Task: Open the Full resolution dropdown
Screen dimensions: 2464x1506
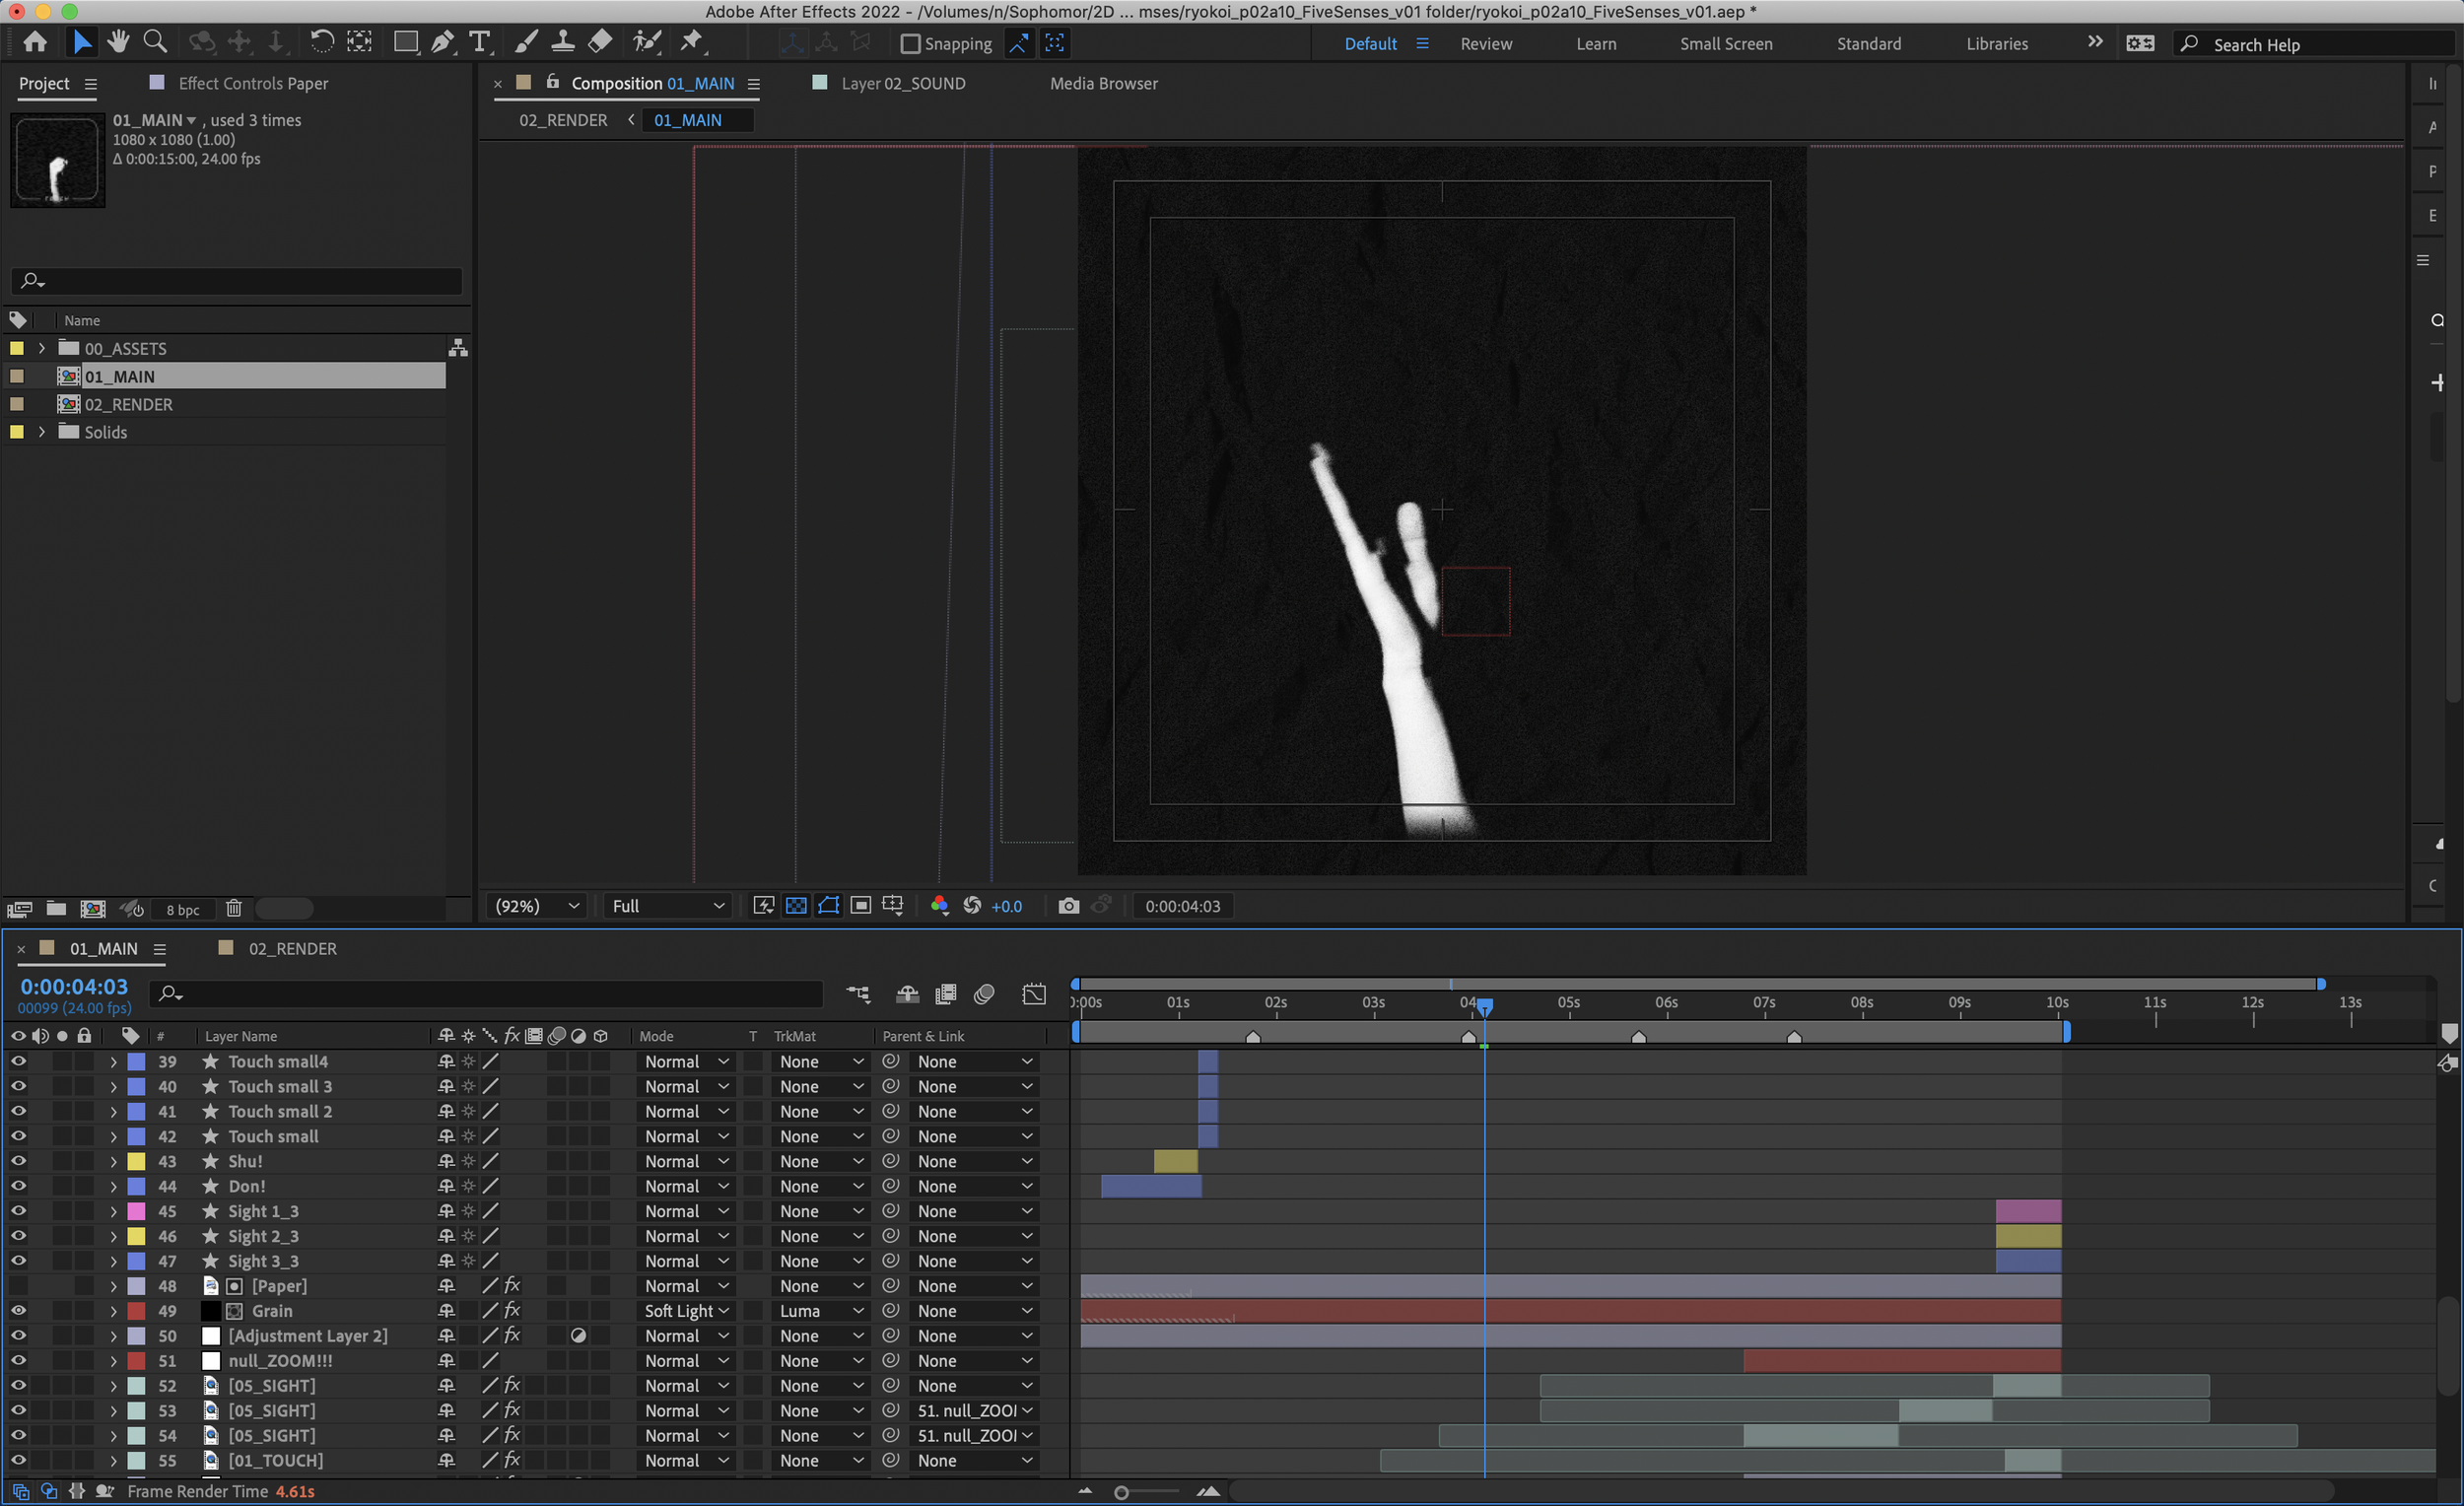Action: point(667,906)
